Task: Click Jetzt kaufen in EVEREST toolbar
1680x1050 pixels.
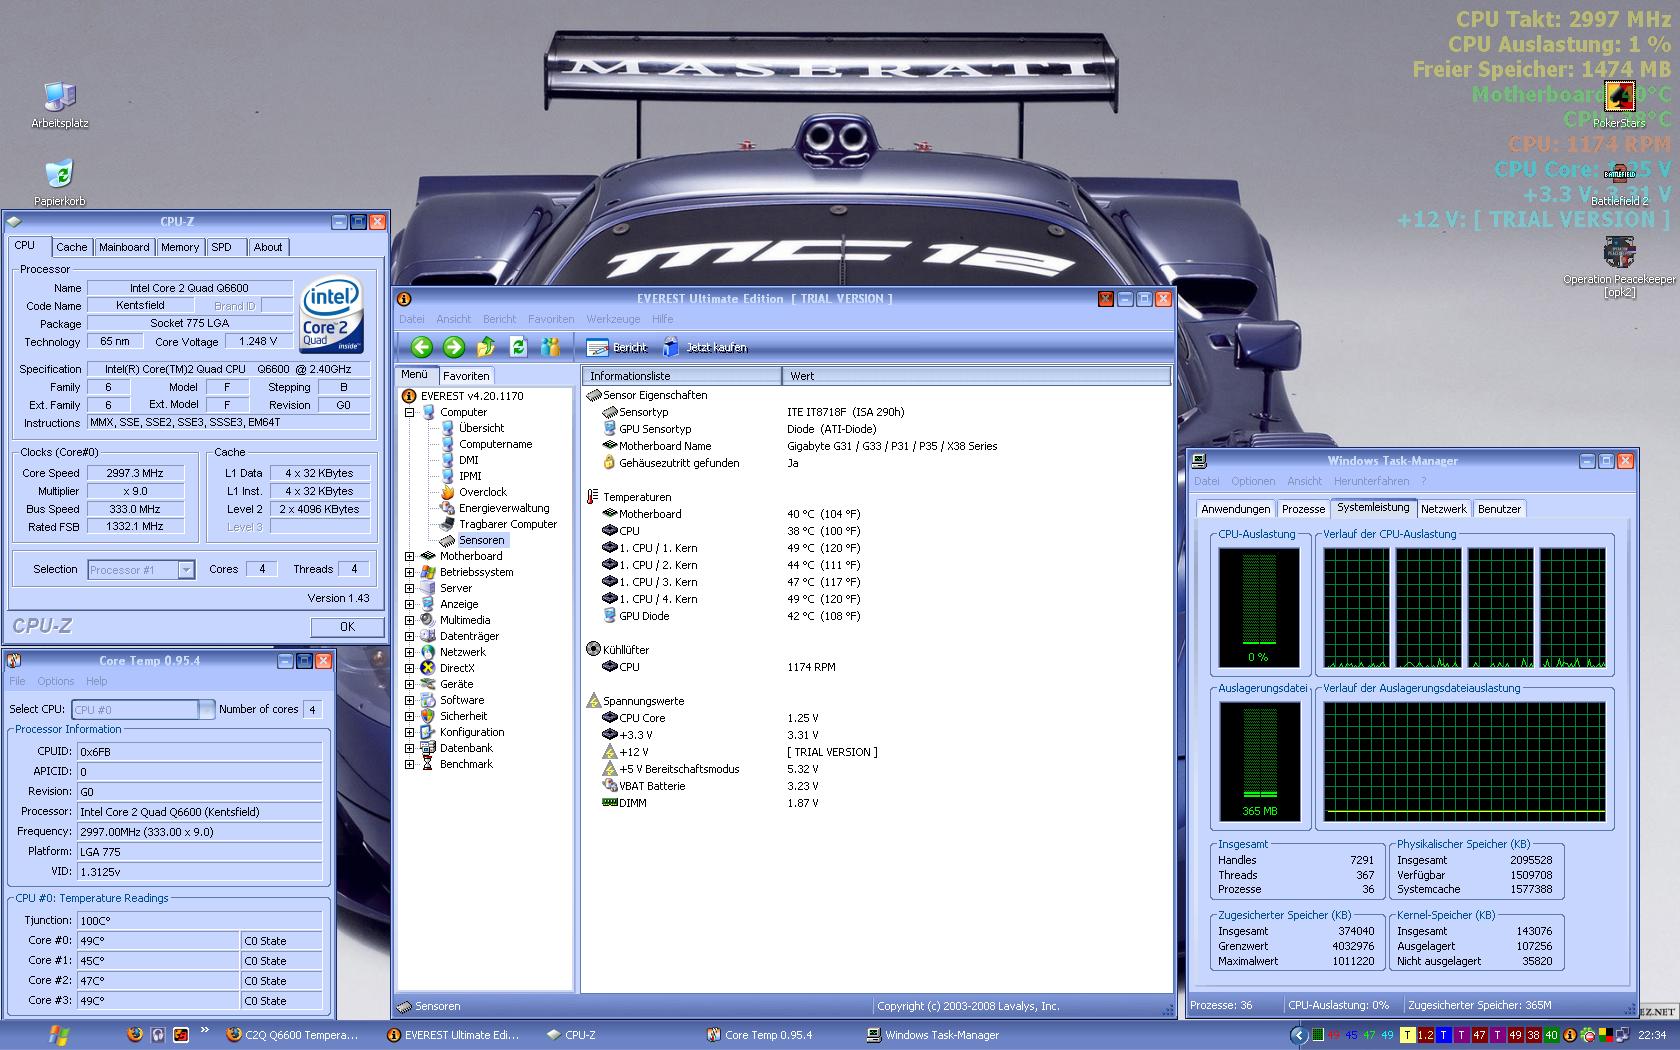Action: 705,348
